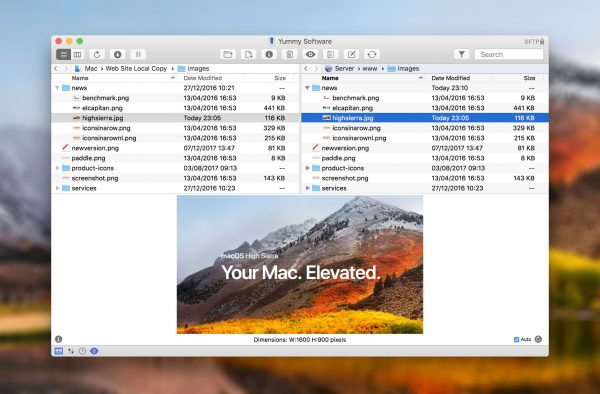Click the edit file pencil icon
600x394 pixels.
351,54
